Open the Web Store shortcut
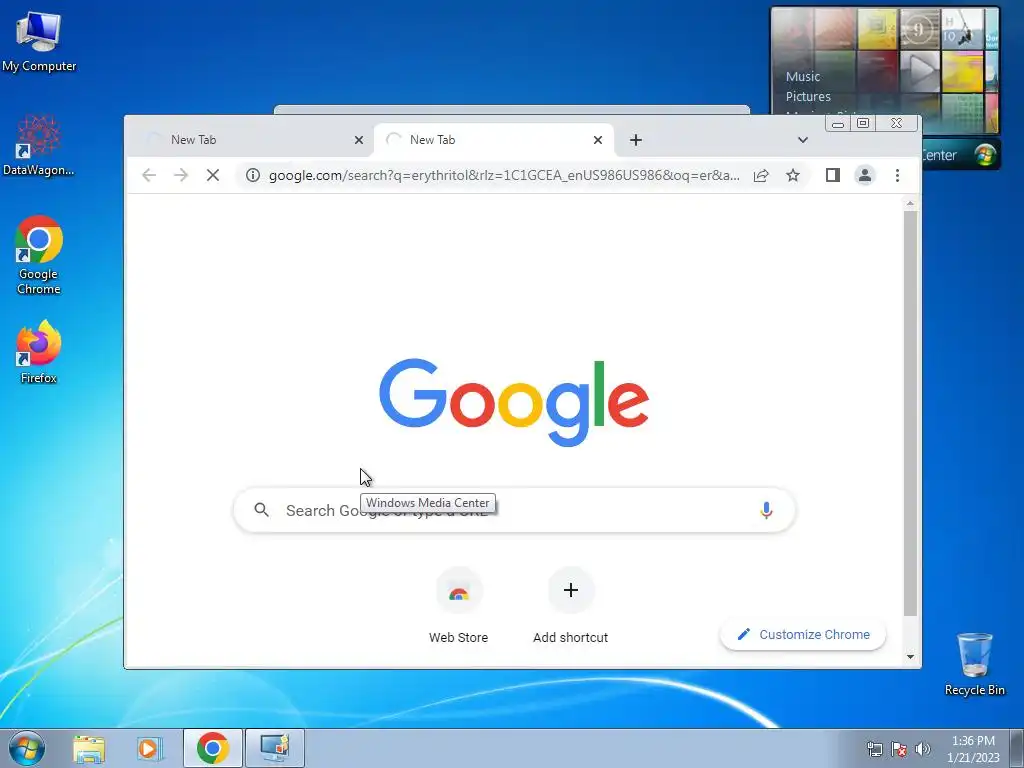 458,606
